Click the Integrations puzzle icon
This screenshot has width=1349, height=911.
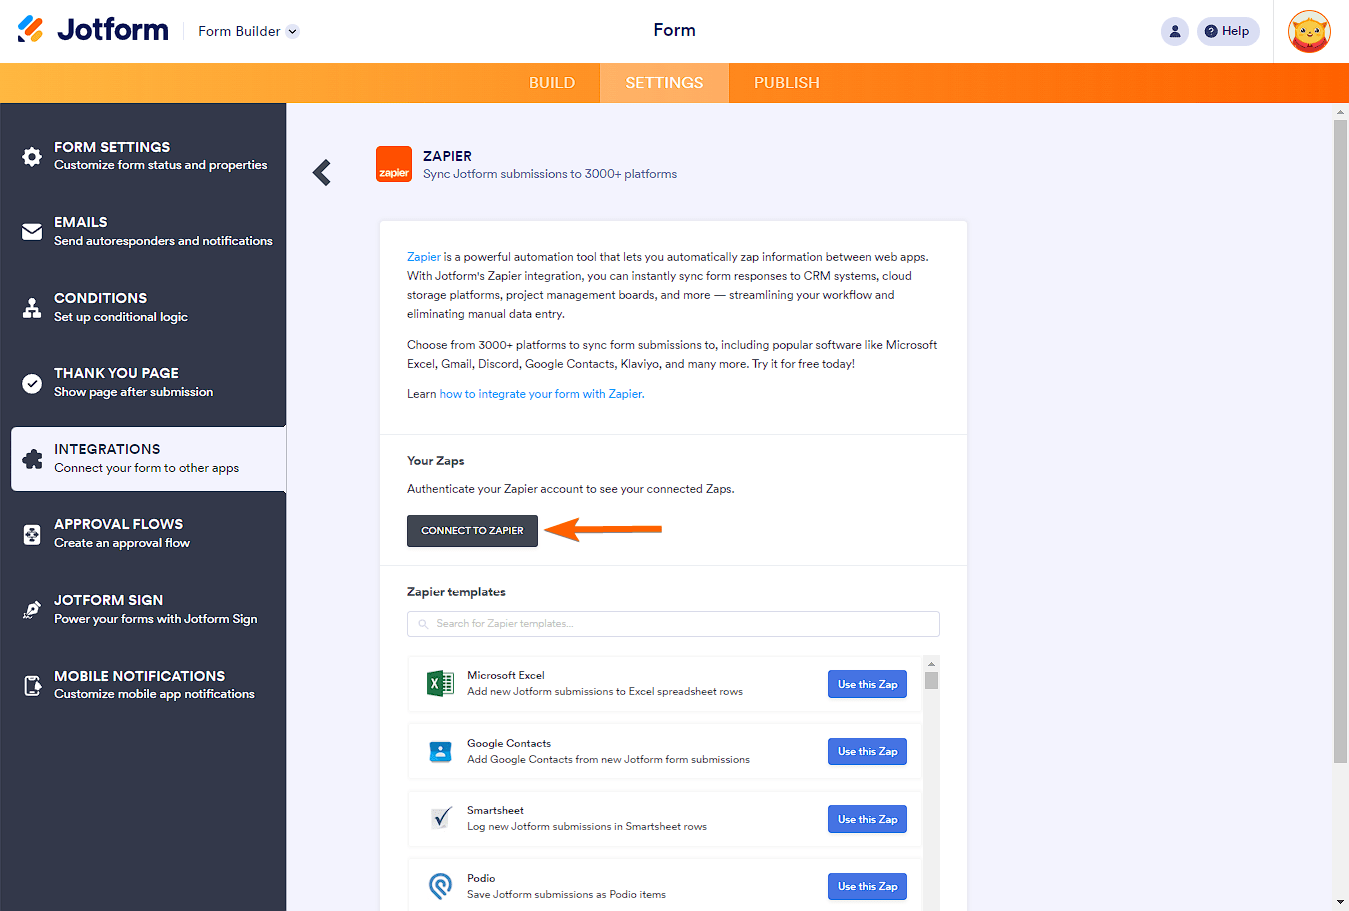point(32,459)
